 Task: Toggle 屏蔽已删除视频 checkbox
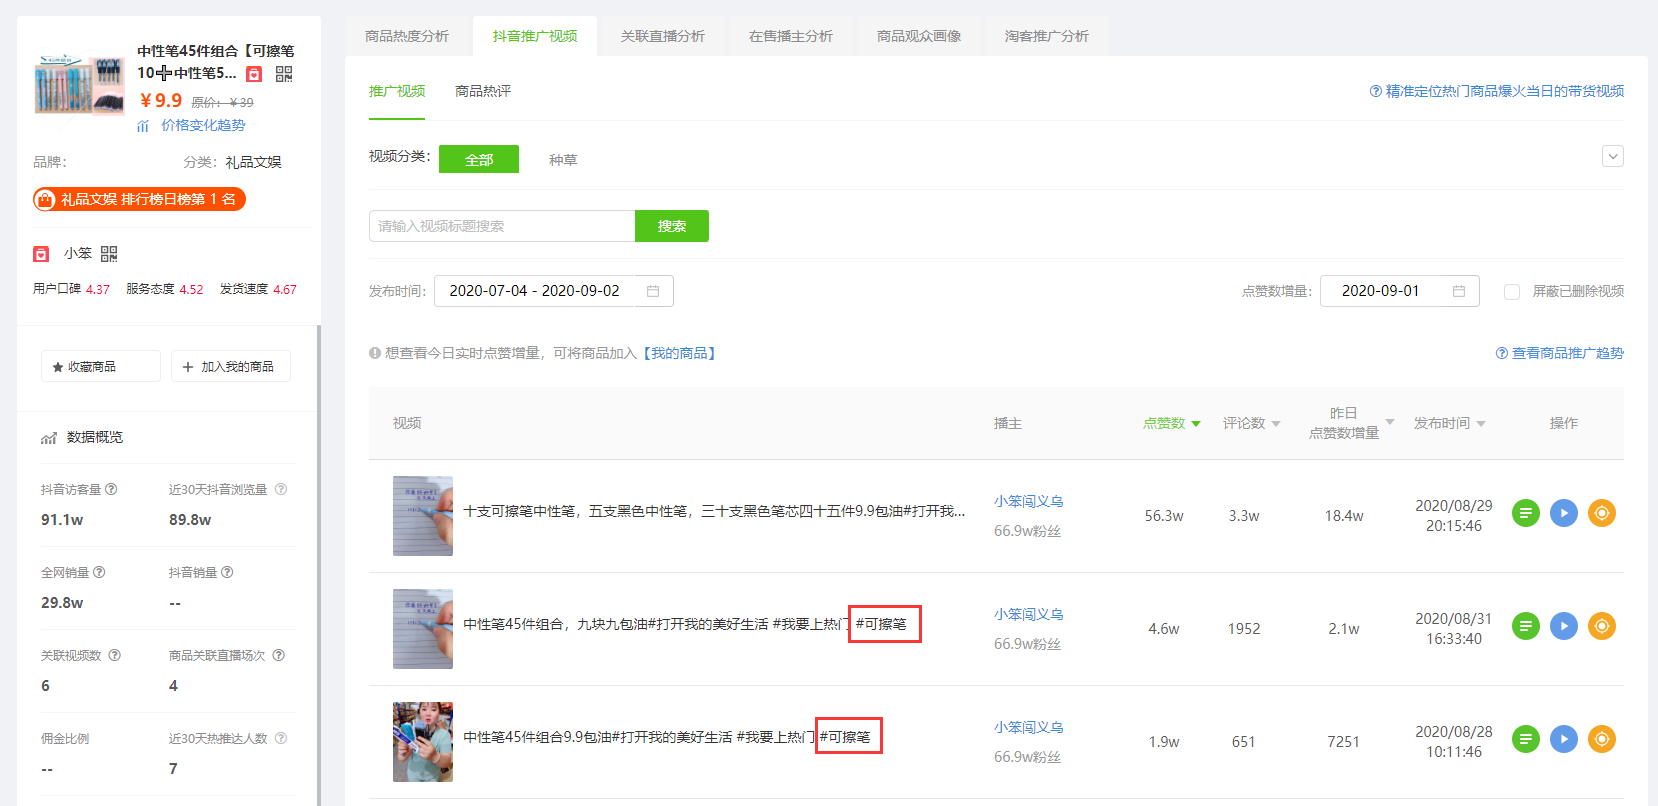click(1512, 291)
